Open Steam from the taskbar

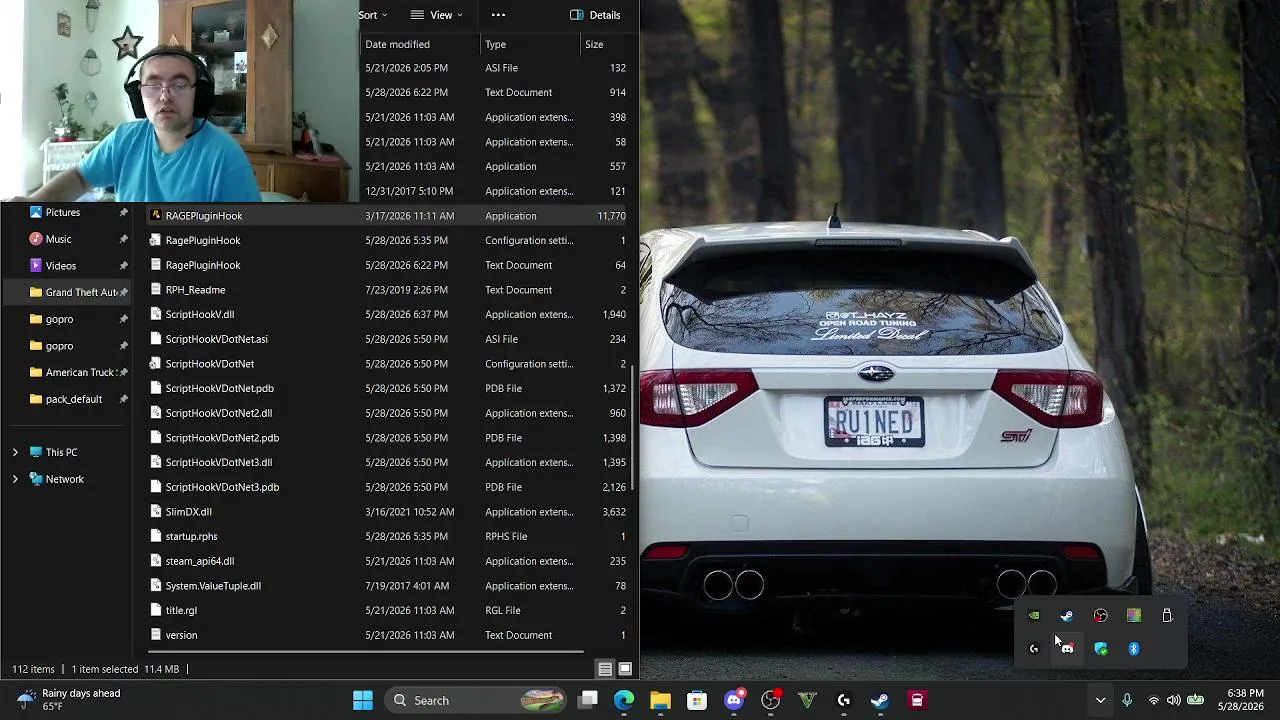(x=880, y=700)
